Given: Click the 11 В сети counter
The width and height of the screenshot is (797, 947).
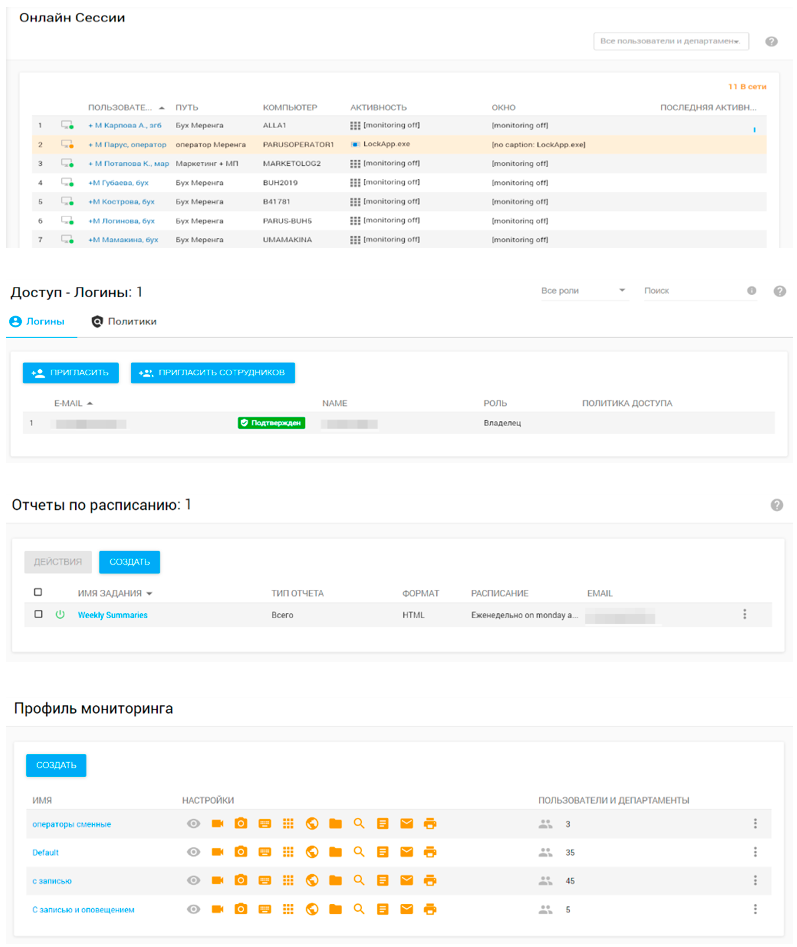Looking at the screenshot, I should 747,86.
